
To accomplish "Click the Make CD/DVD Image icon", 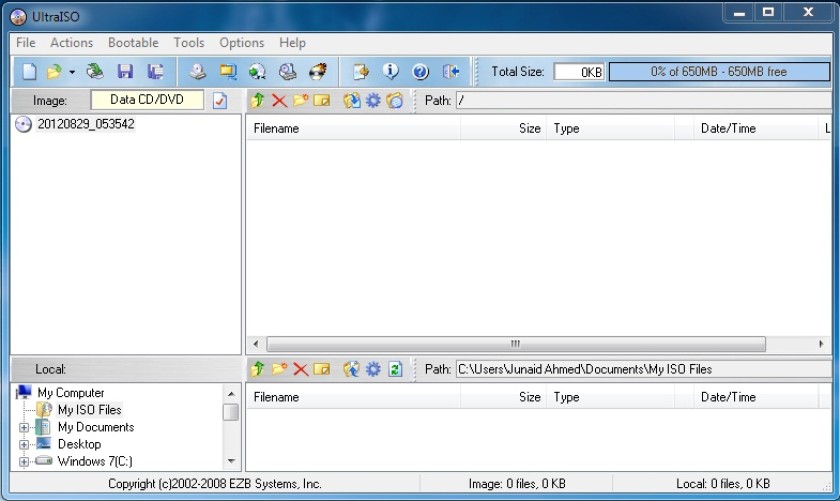I will click(x=198, y=71).
